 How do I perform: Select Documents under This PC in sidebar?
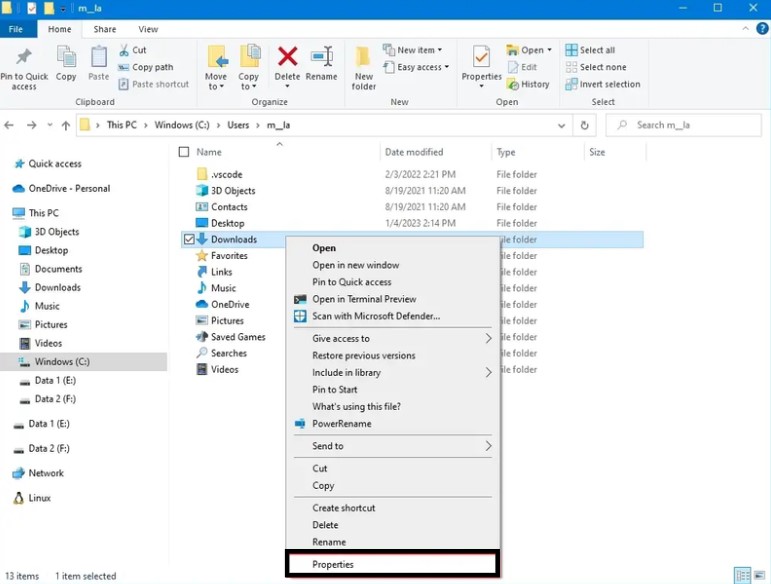51,269
